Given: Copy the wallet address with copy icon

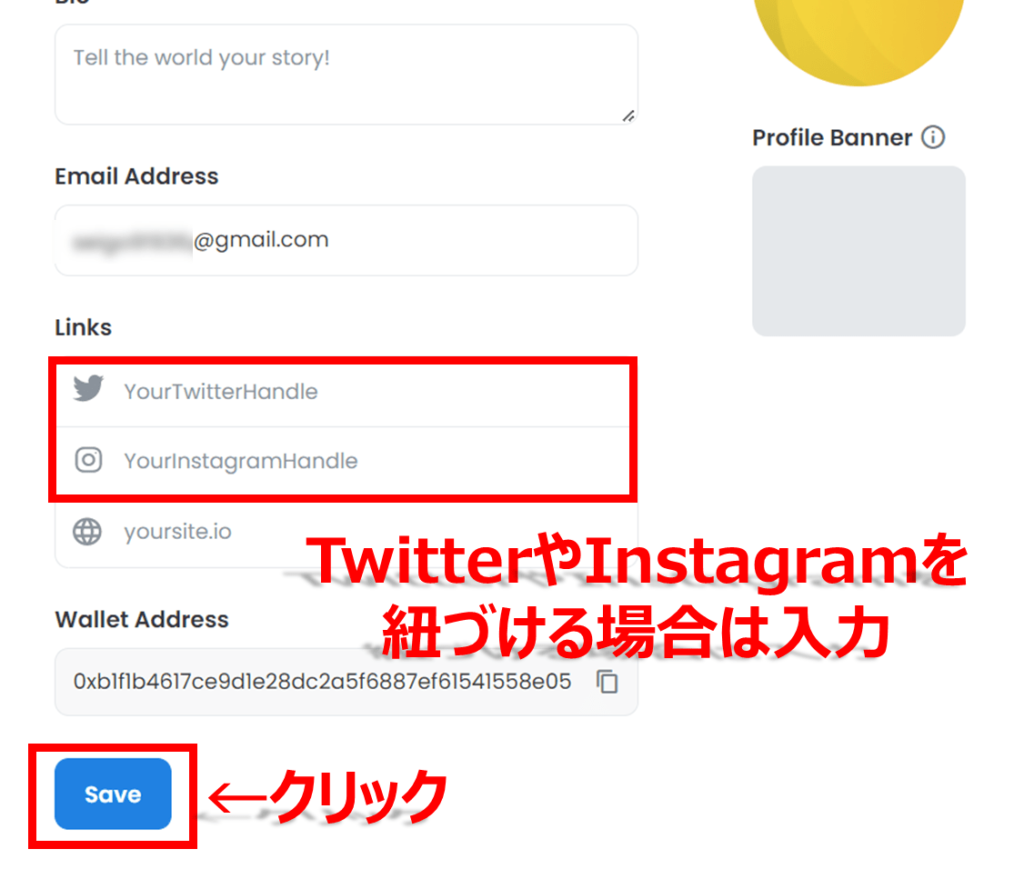Looking at the screenshot, I should (x=607, y=682).
